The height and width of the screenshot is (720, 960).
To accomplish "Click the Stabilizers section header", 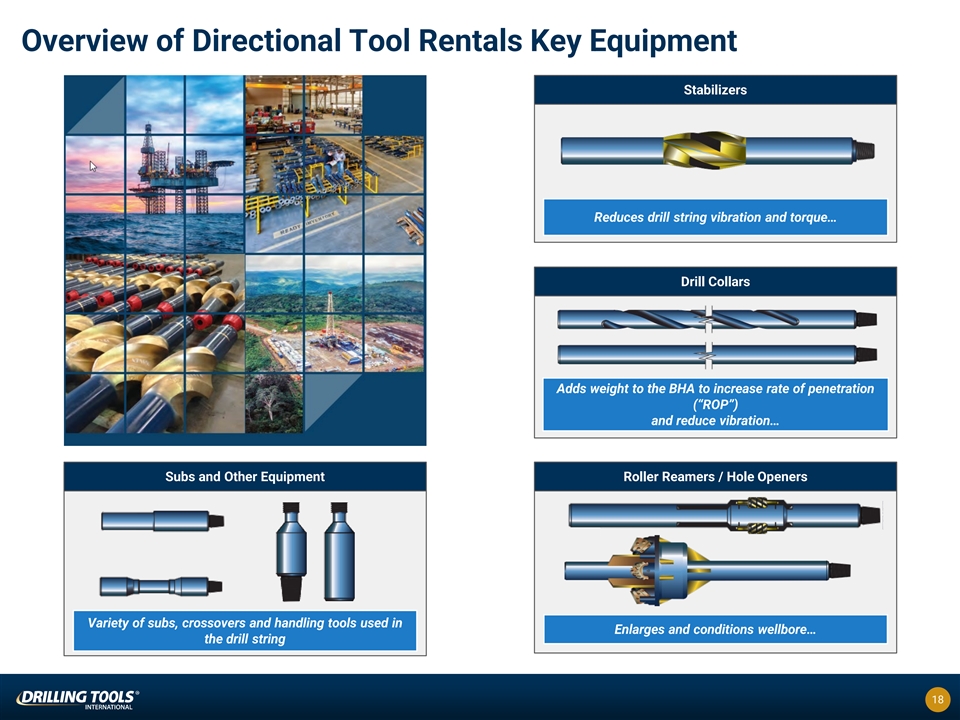I will 715,90.
